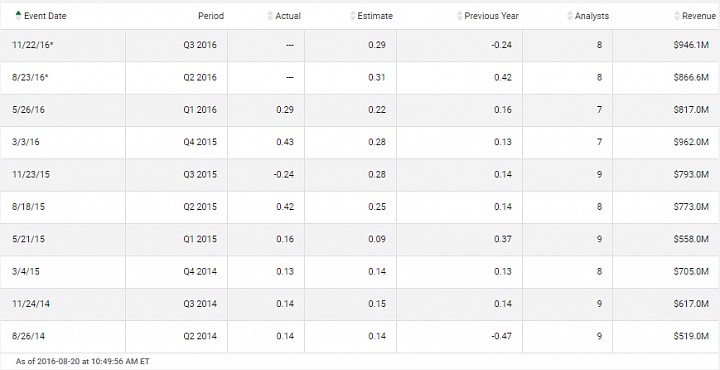Select the Event Date header label
Image resolution: width=720 pixels, height=370 pixels.
pyautogui.click(x=45, y=16)
